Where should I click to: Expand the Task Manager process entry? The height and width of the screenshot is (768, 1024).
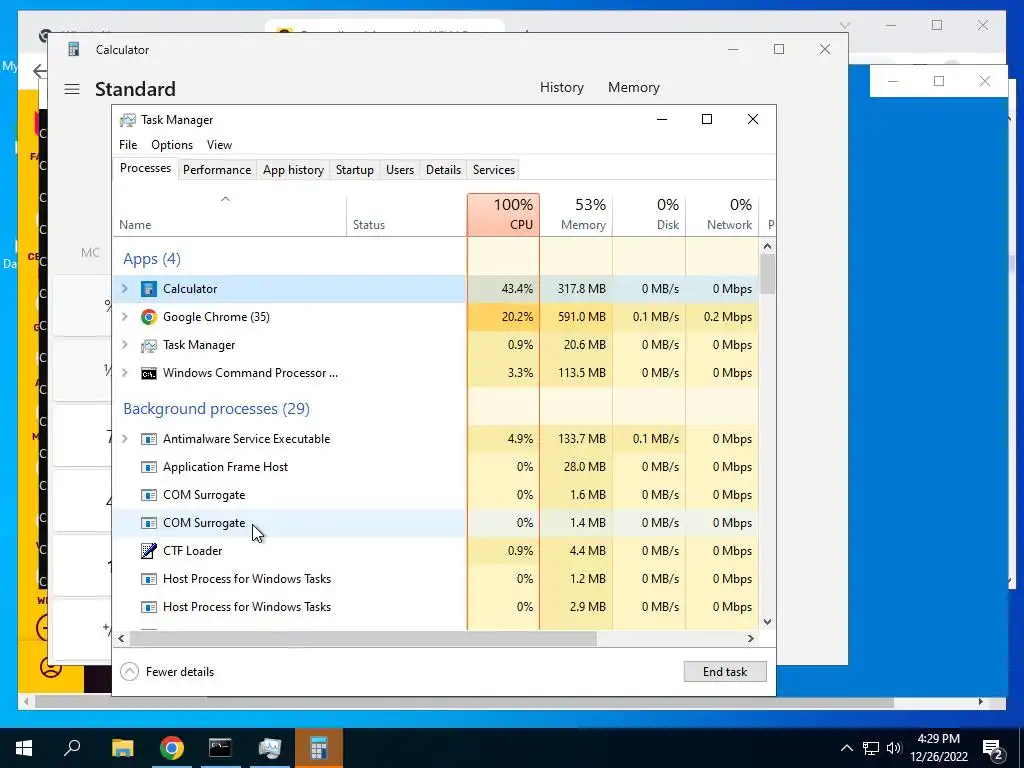[125, 345]
